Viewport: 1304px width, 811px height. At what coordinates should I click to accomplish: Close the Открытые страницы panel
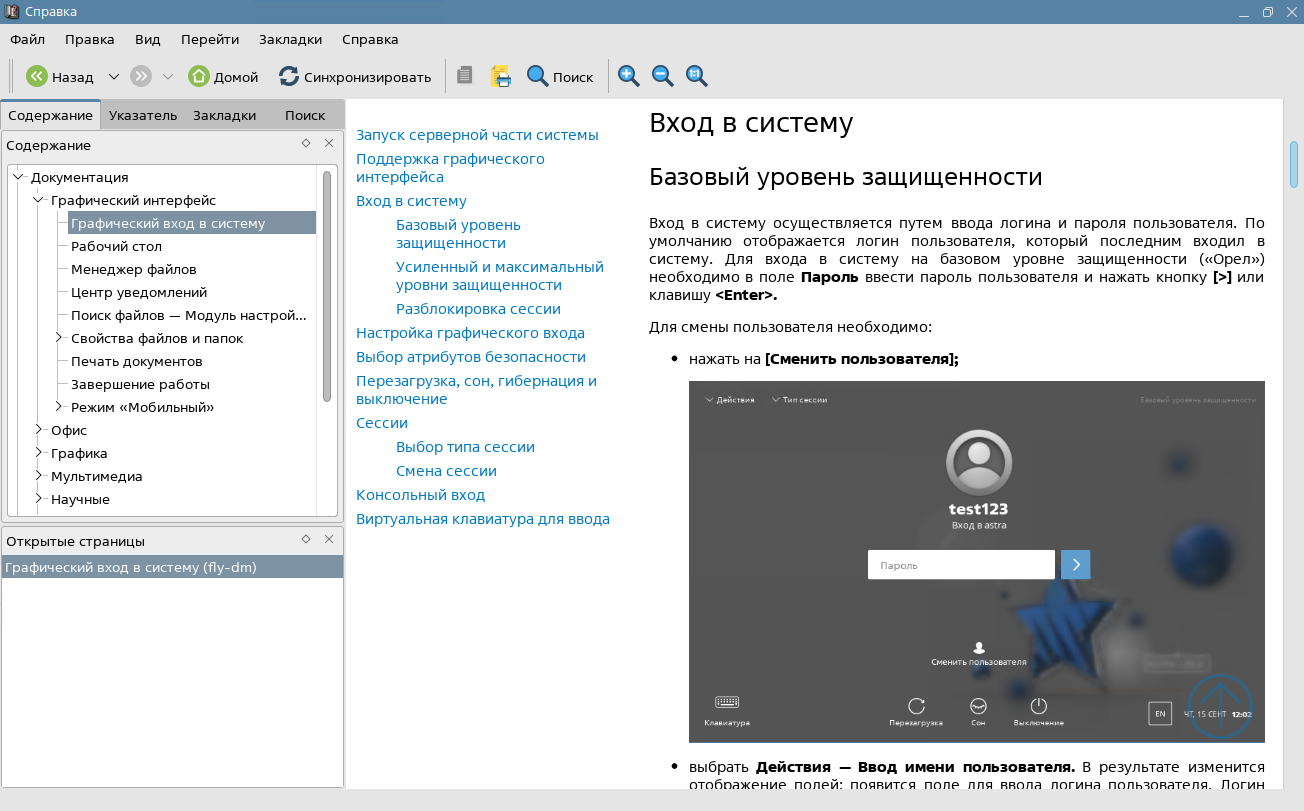(x=329, y=540)
